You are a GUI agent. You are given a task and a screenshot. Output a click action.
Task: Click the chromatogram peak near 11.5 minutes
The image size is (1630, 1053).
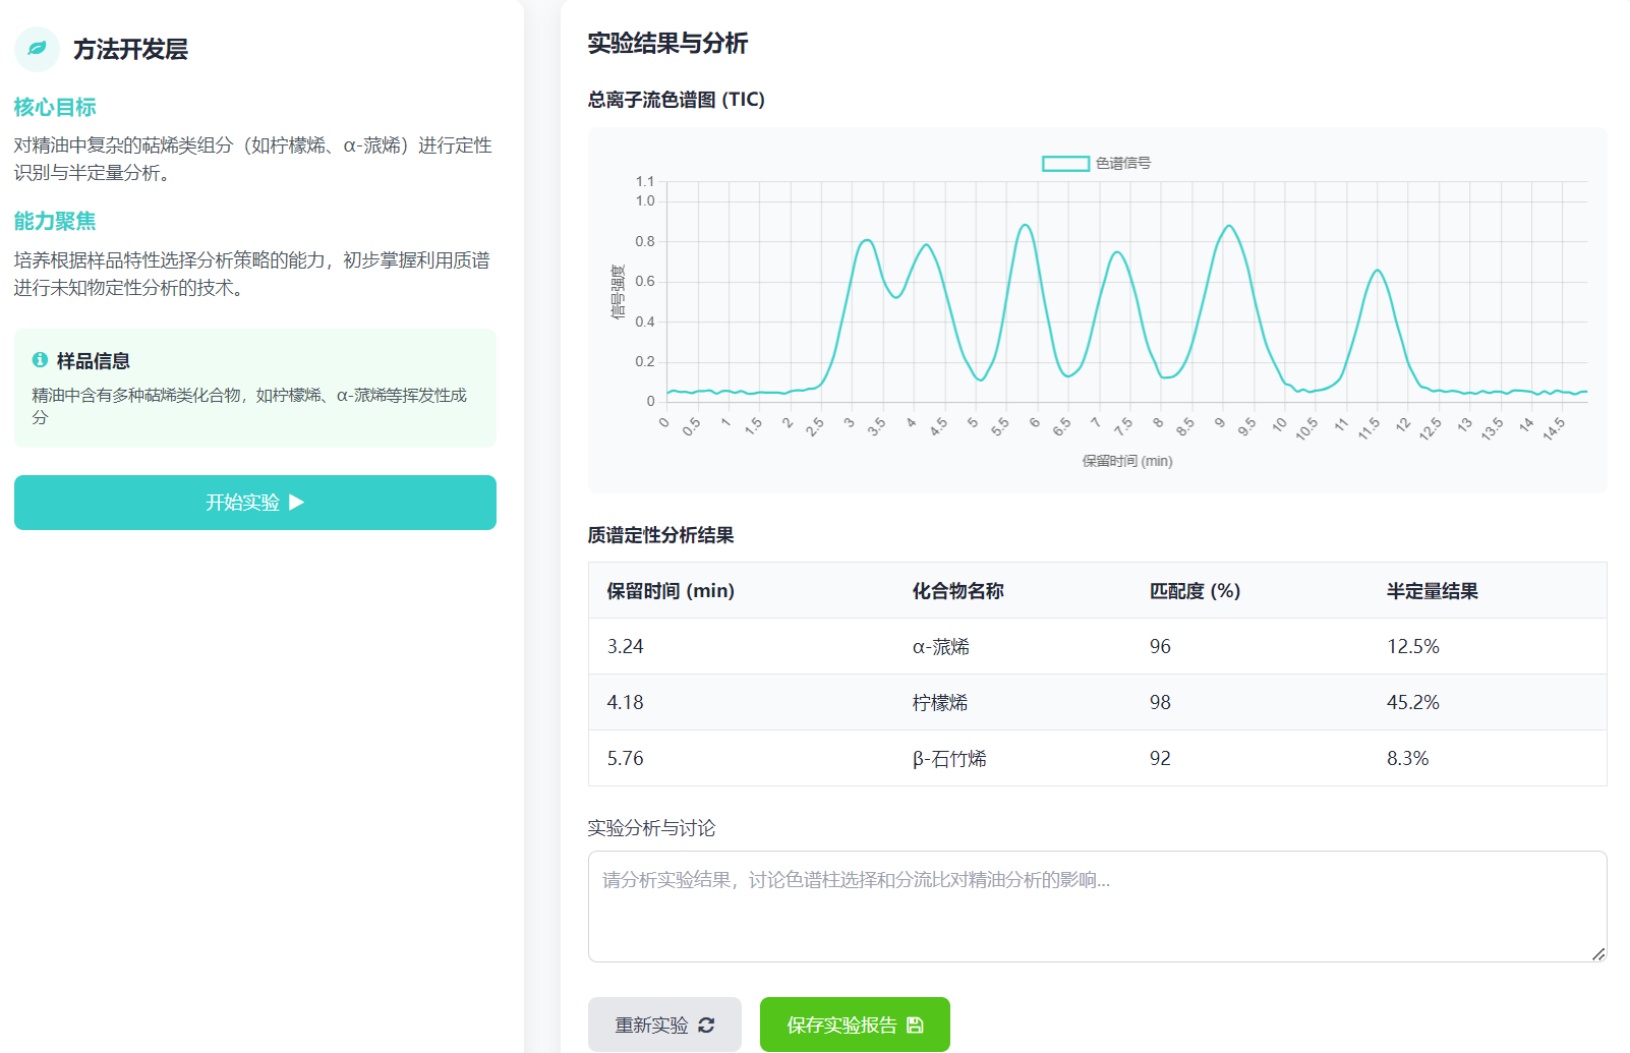pyautogui.click(x=1378, y=271)
